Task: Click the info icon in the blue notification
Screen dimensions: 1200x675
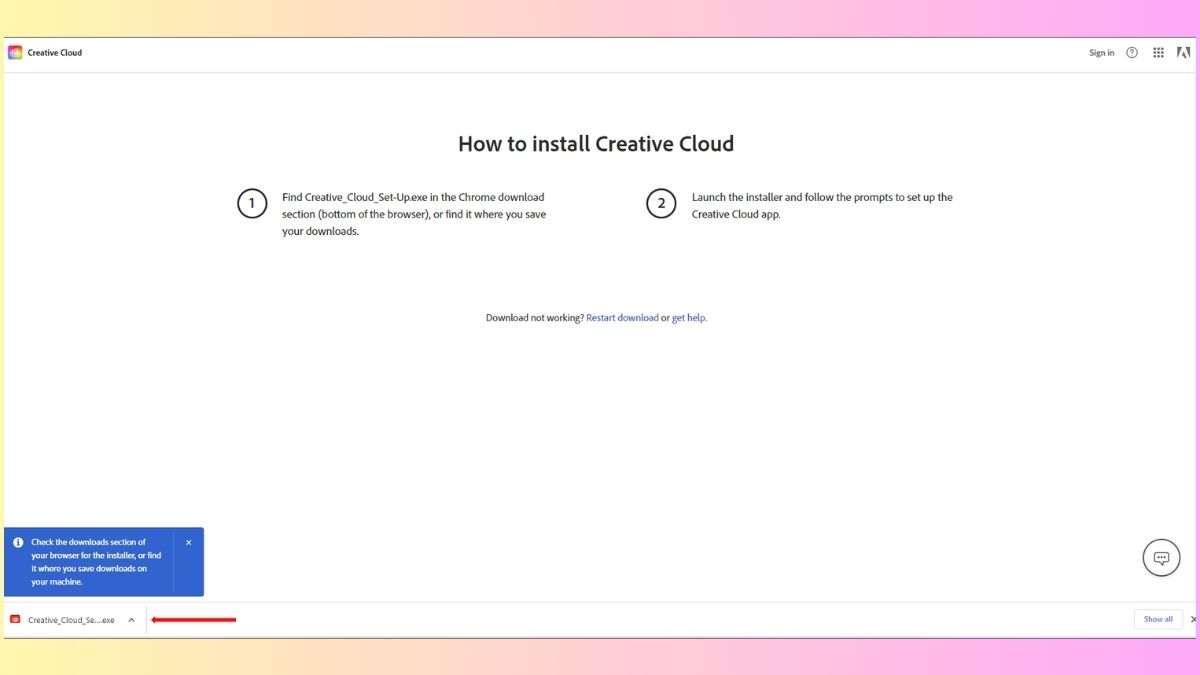Action: pyautogui.click(x=18, y=541)
